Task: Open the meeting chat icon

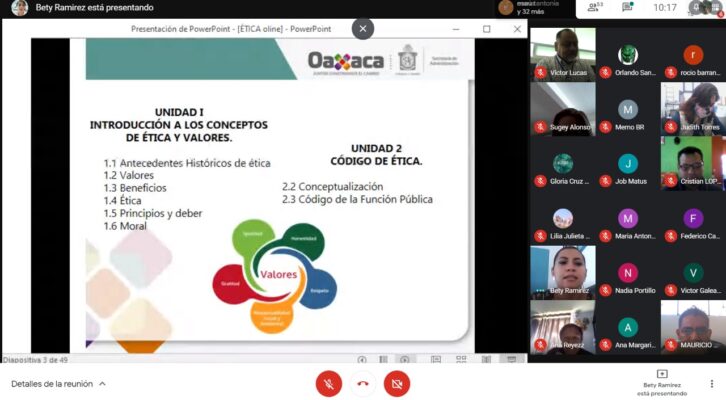Action: coord(627,7)
